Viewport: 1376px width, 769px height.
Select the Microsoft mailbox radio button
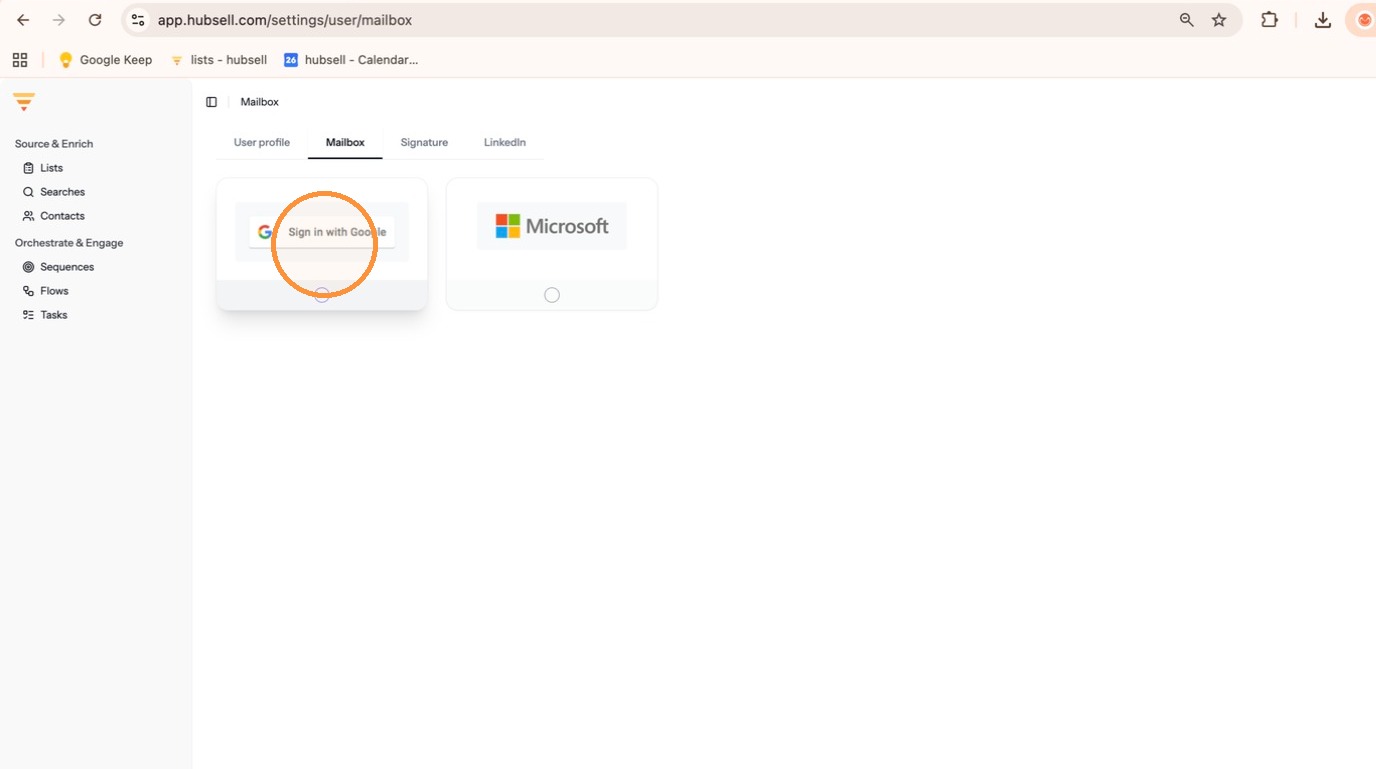(x=552, y=295)
